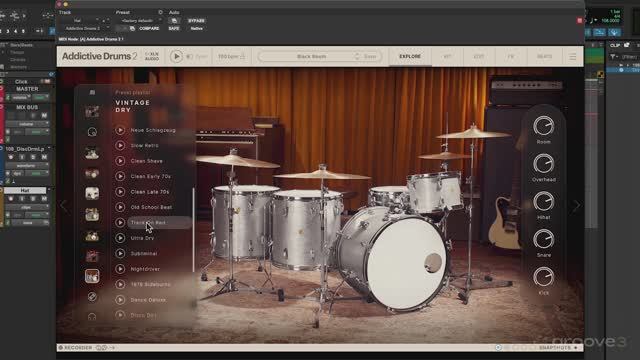Open the factory default preset dropdown
This screenshot has height=360, width=640.
pyautogui.click(x=139, y=20)
